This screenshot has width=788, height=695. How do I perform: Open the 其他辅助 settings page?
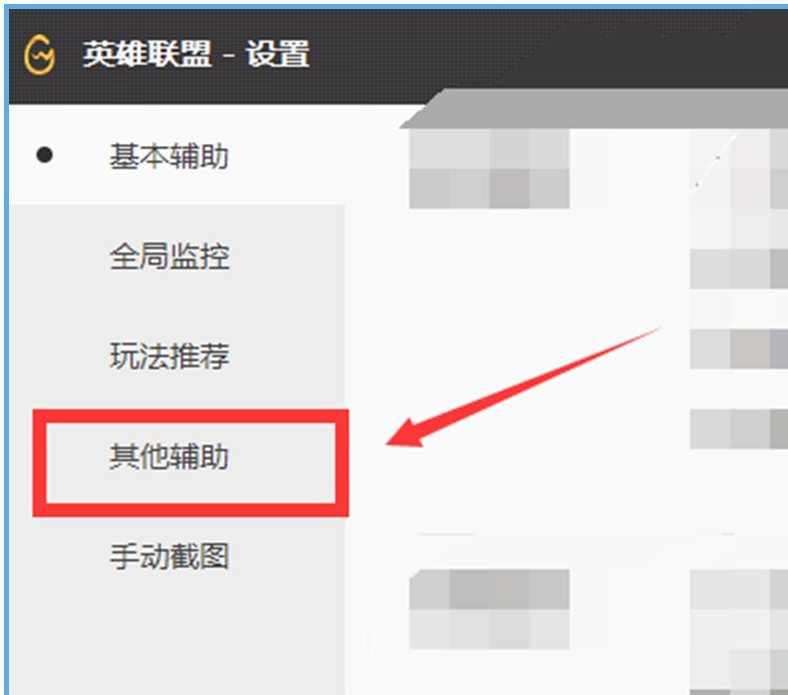(x=169, y=456)
